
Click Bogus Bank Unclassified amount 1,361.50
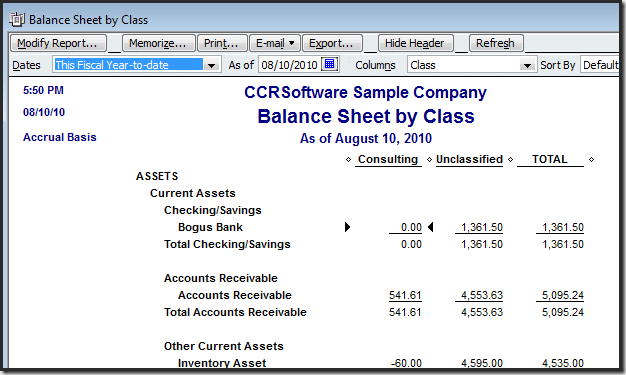pos(482,227)
